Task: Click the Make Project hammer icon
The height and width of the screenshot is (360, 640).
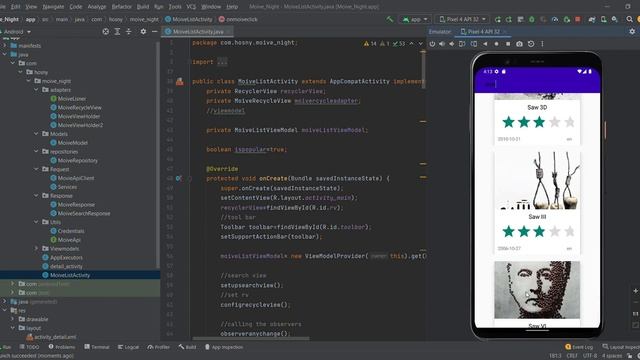Action: point(390,19)
